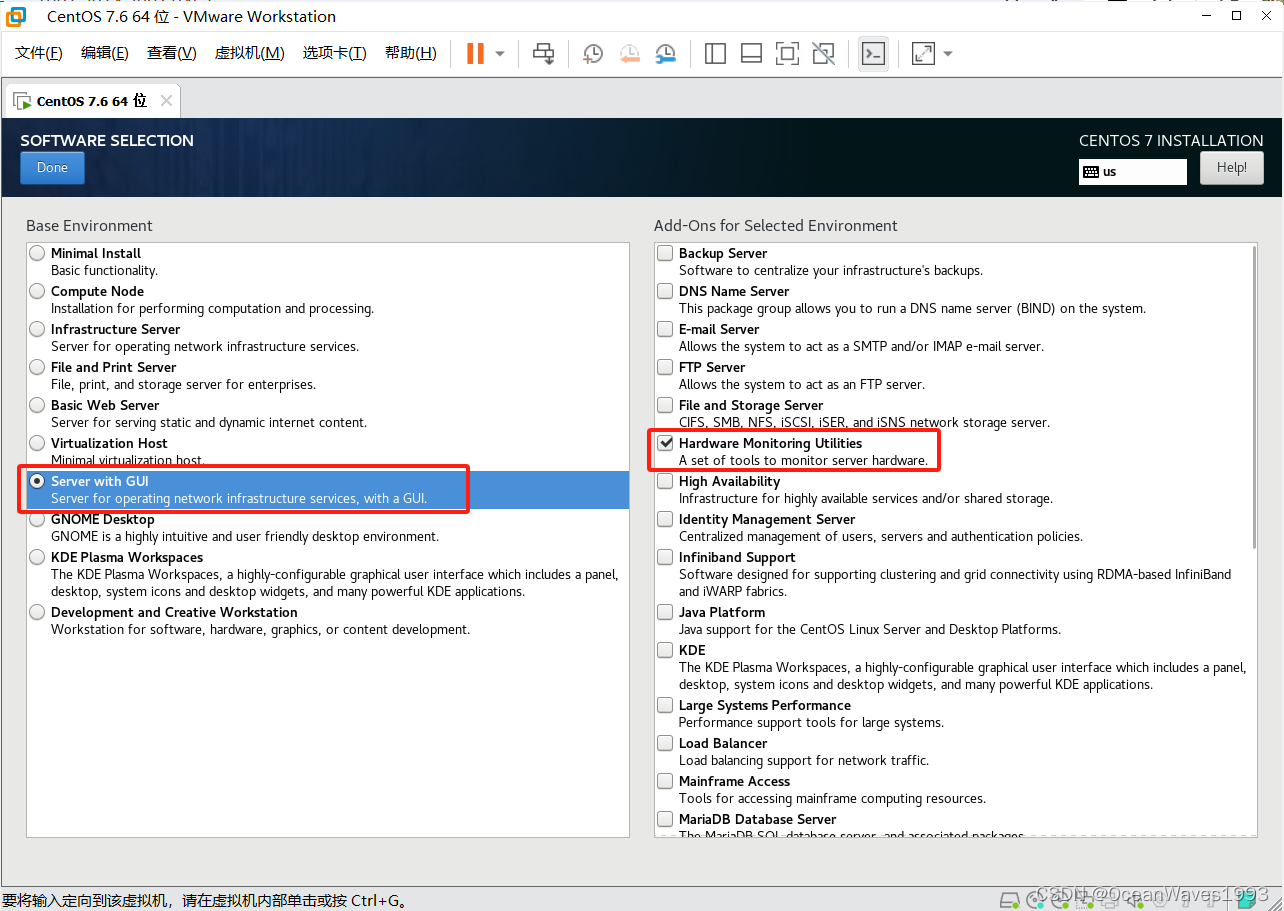Open the 查看(V) menu
The image size is (1284, 911).
pyautogui.click(x=172, y=53)
